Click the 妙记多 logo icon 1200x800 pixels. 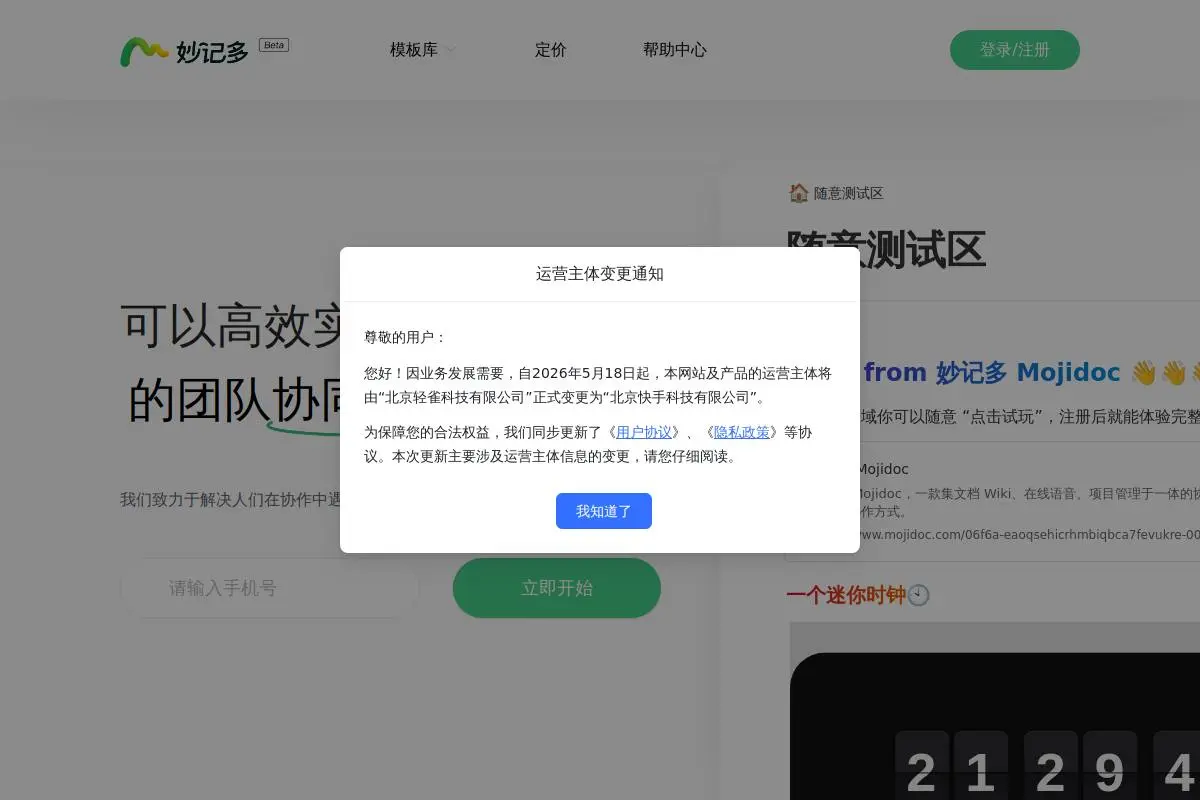coord(144,51)
